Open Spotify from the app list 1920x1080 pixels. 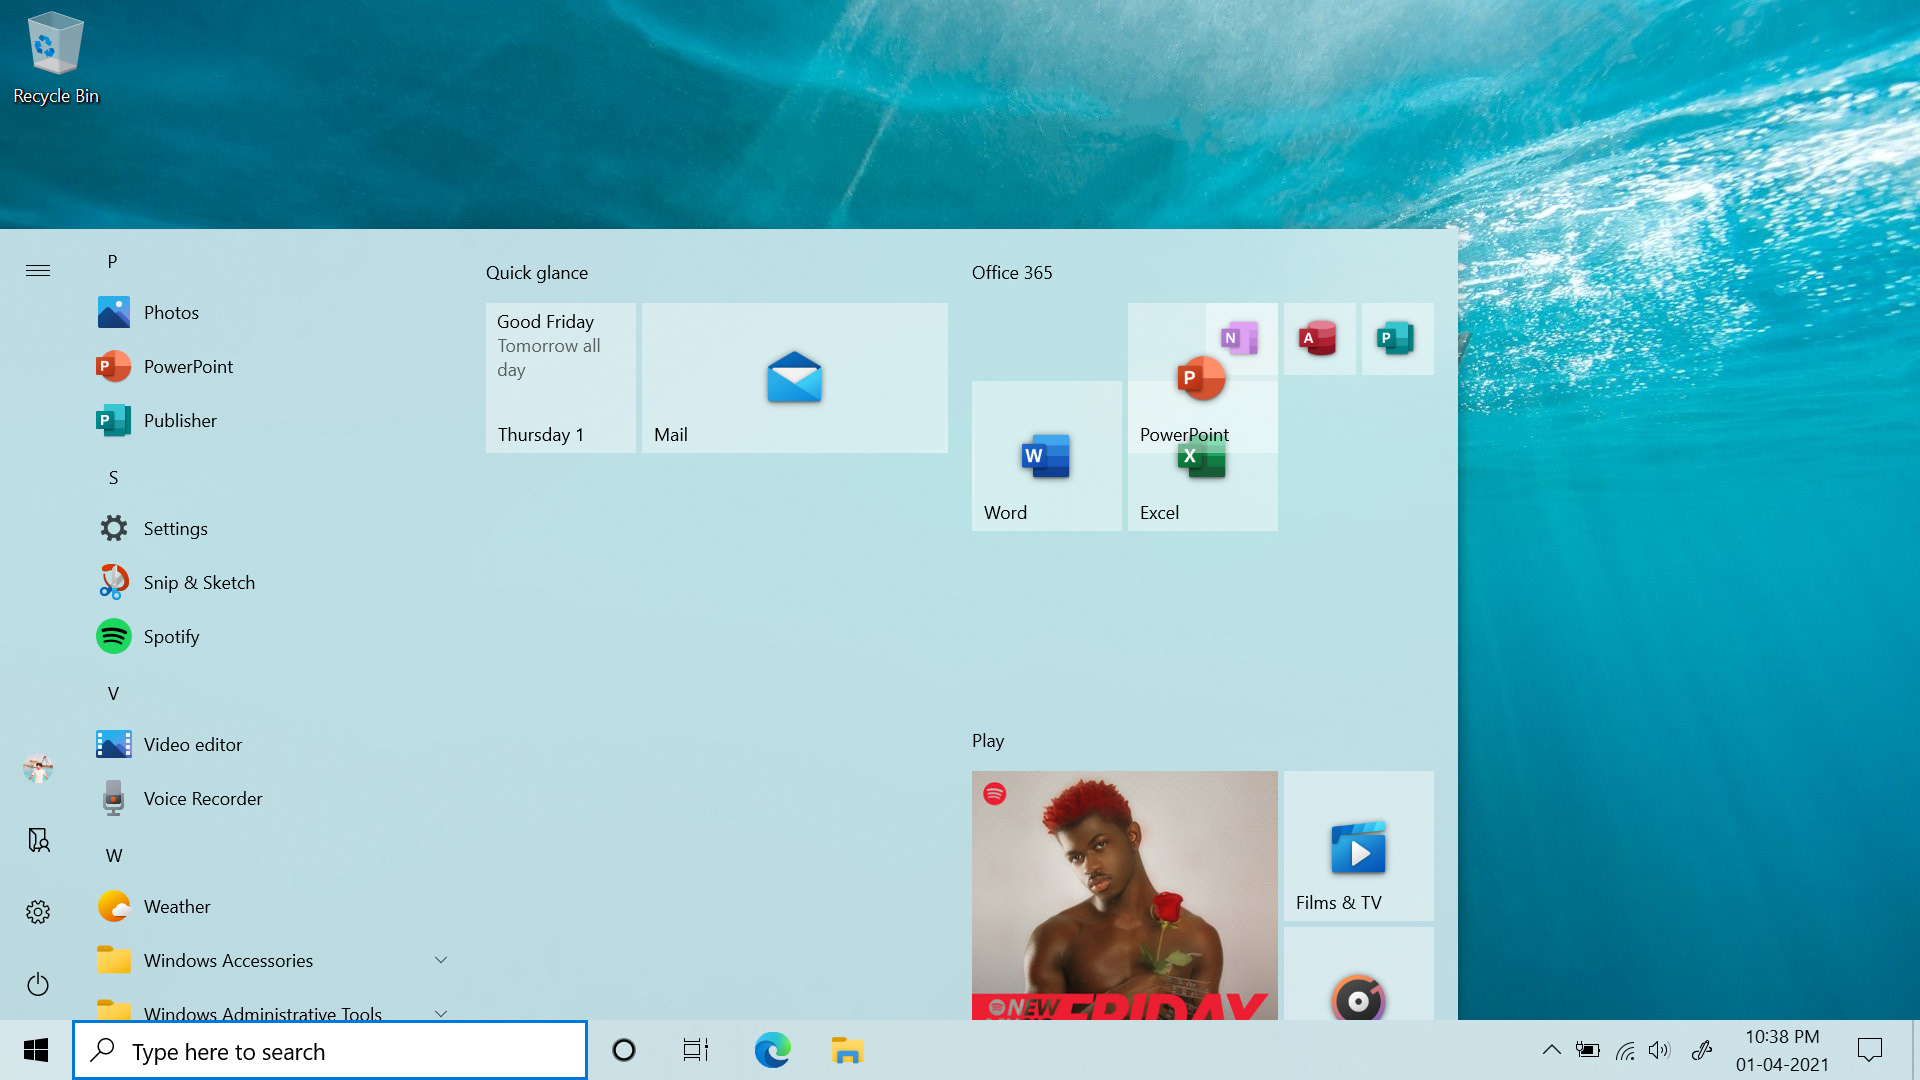pyautogui.click(x=270, y=637)
